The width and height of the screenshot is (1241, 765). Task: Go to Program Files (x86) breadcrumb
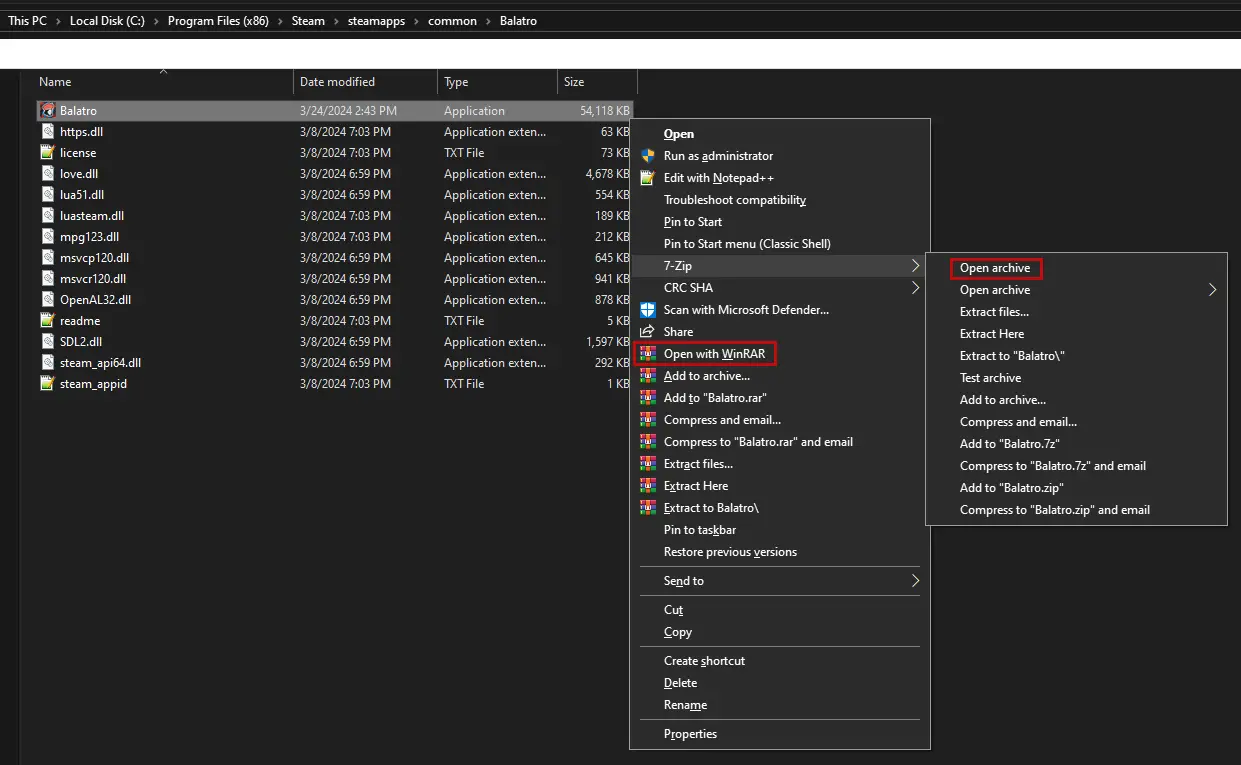[x=218, y=21]
